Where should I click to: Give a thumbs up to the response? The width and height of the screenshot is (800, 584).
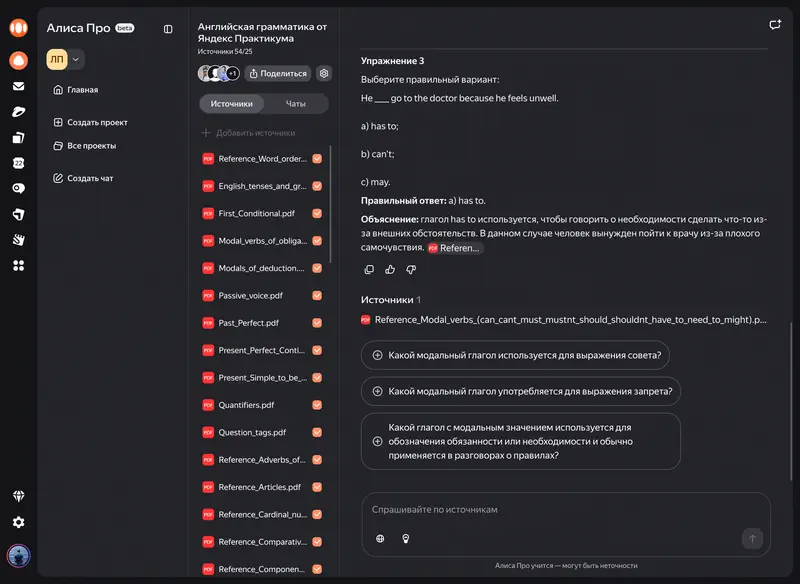(x=391, y=269)
